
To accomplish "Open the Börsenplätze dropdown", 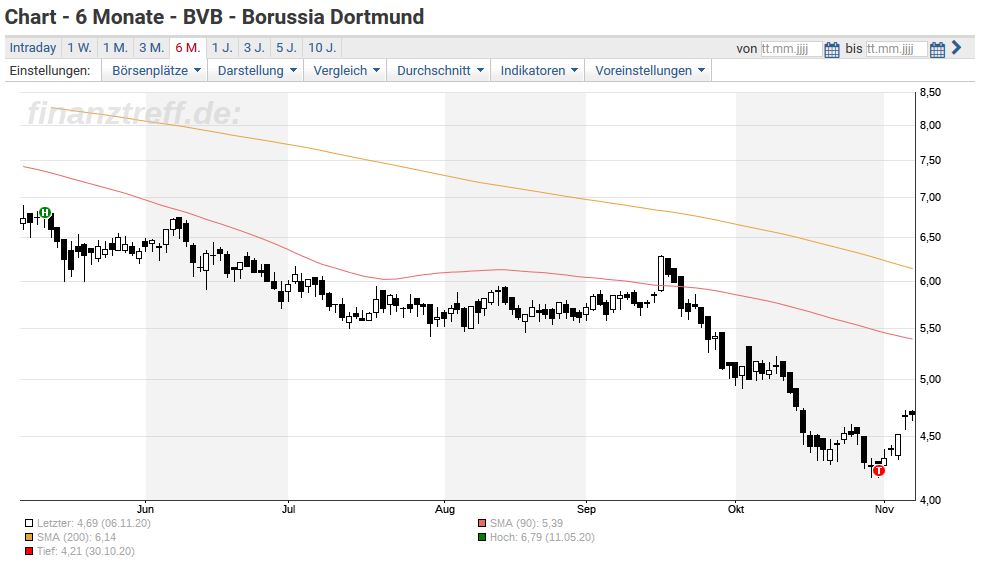I will pyautogui.click(x=155, y=71).
